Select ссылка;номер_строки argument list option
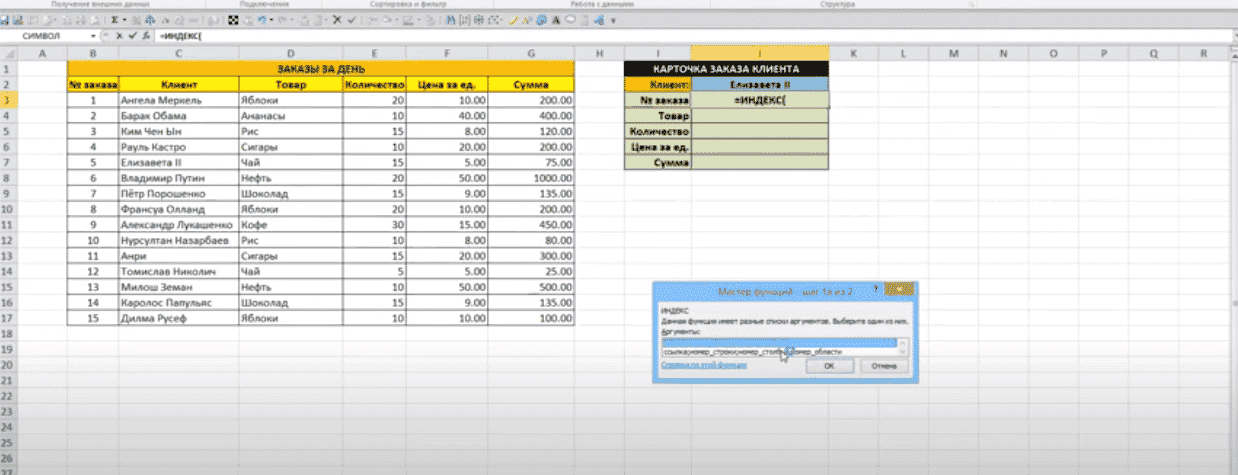This screenshot has height=475, width=1238. 779,352
